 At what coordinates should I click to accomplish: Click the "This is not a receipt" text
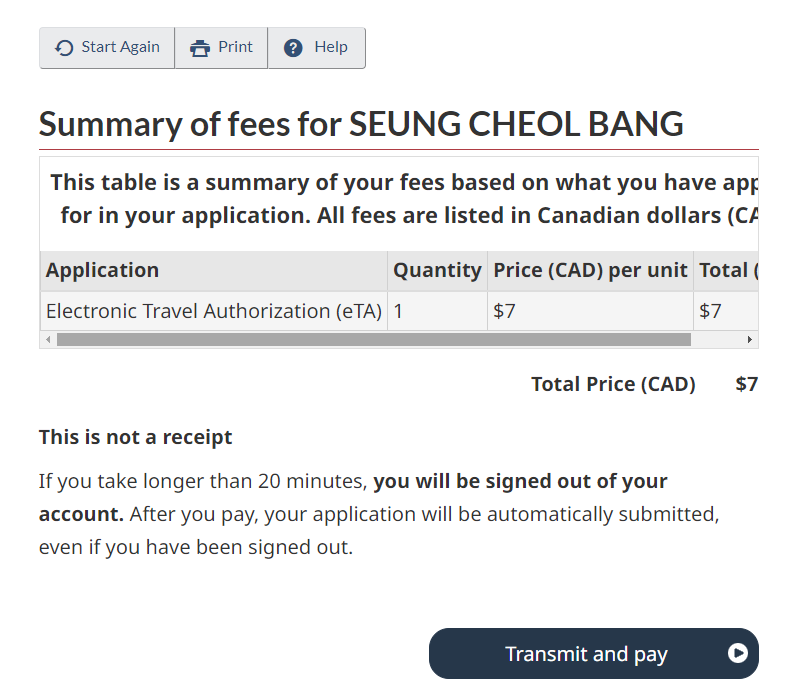tap(135, 437)
